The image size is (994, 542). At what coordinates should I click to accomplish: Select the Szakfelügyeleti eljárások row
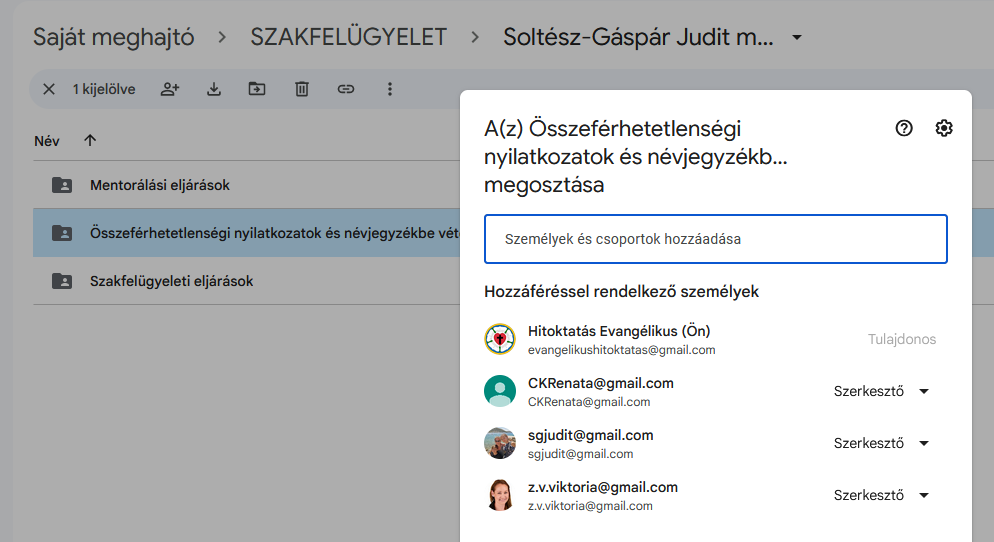(247, 281)
